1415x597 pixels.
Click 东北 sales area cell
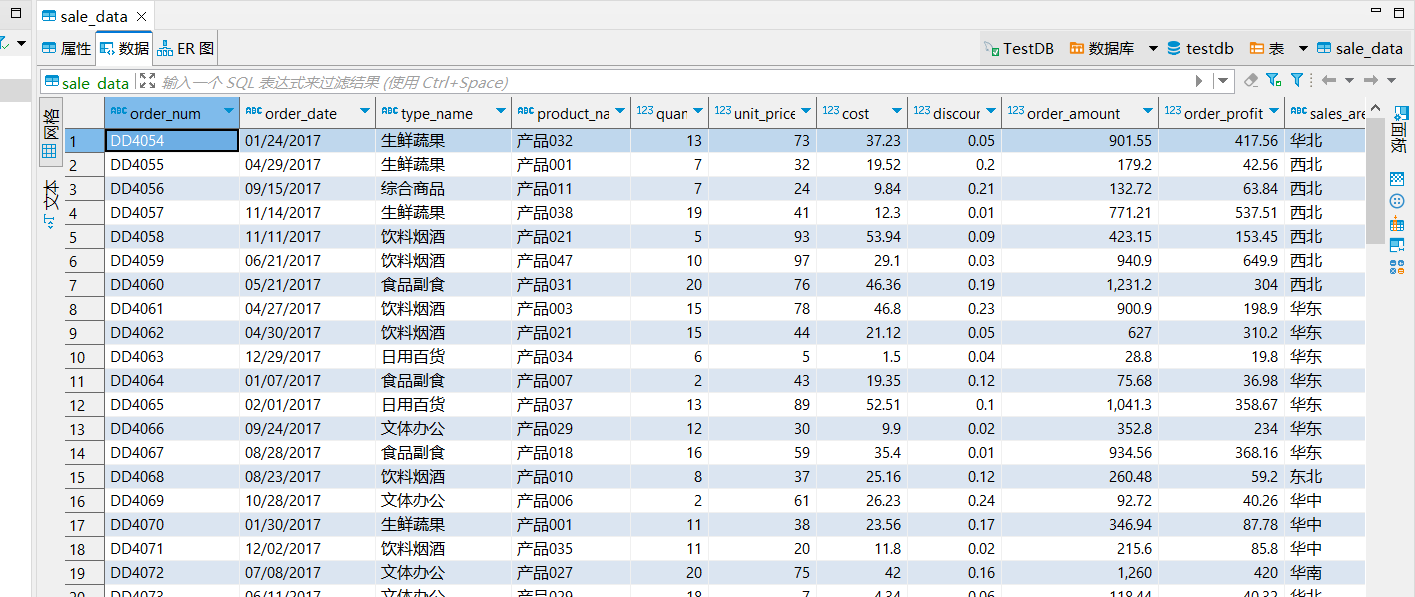click(1325, 477)
